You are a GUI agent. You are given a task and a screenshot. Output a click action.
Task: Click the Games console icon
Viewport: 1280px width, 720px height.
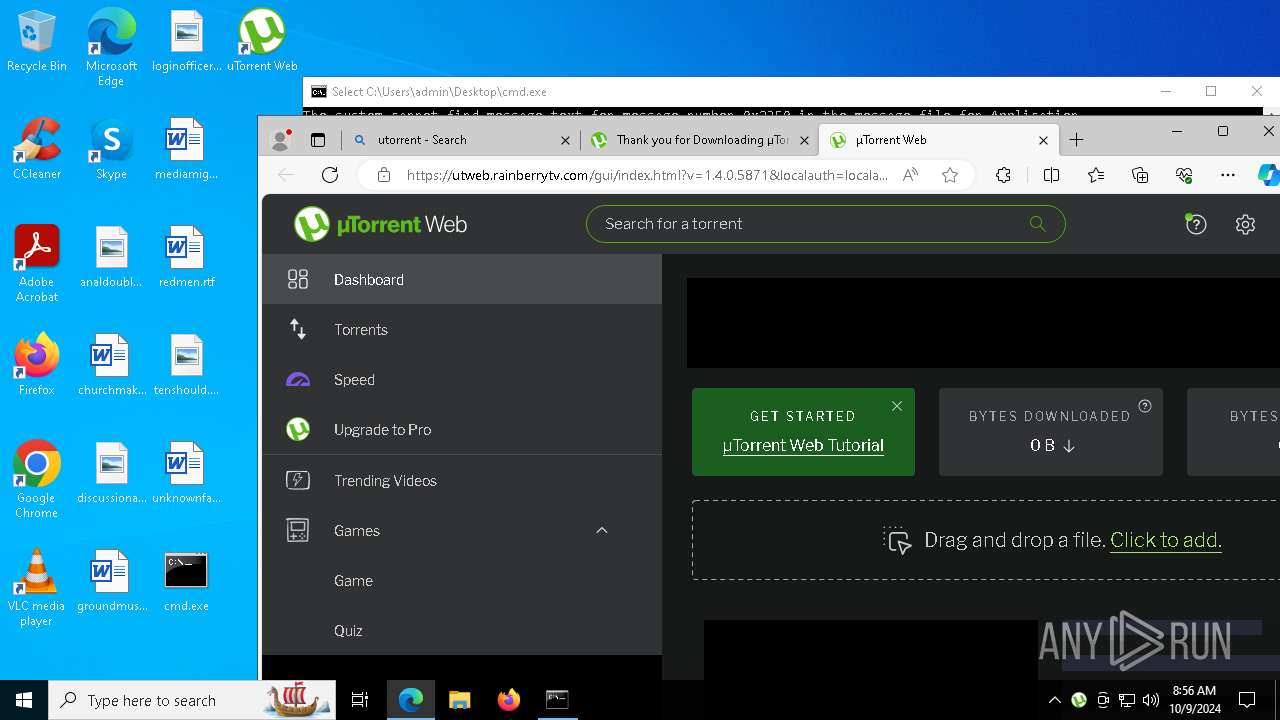tap(298, 530)
